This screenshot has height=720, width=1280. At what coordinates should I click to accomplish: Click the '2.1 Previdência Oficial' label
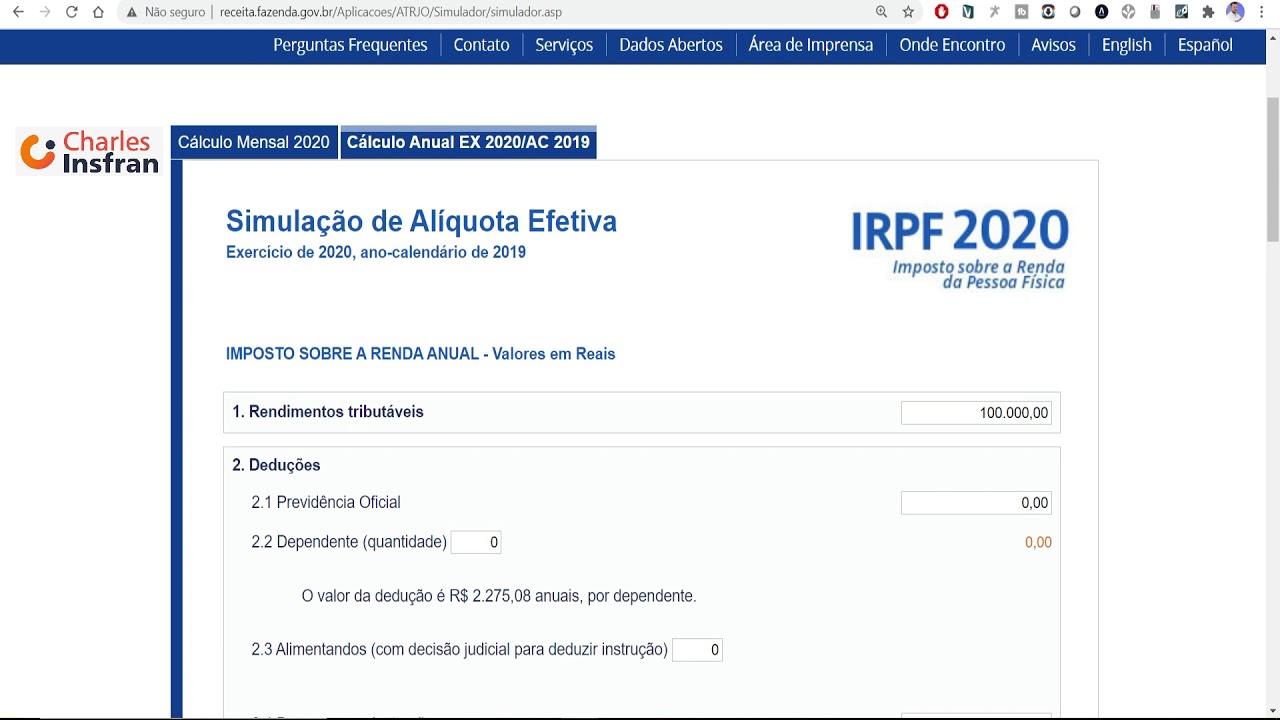(x=326, y=502)
